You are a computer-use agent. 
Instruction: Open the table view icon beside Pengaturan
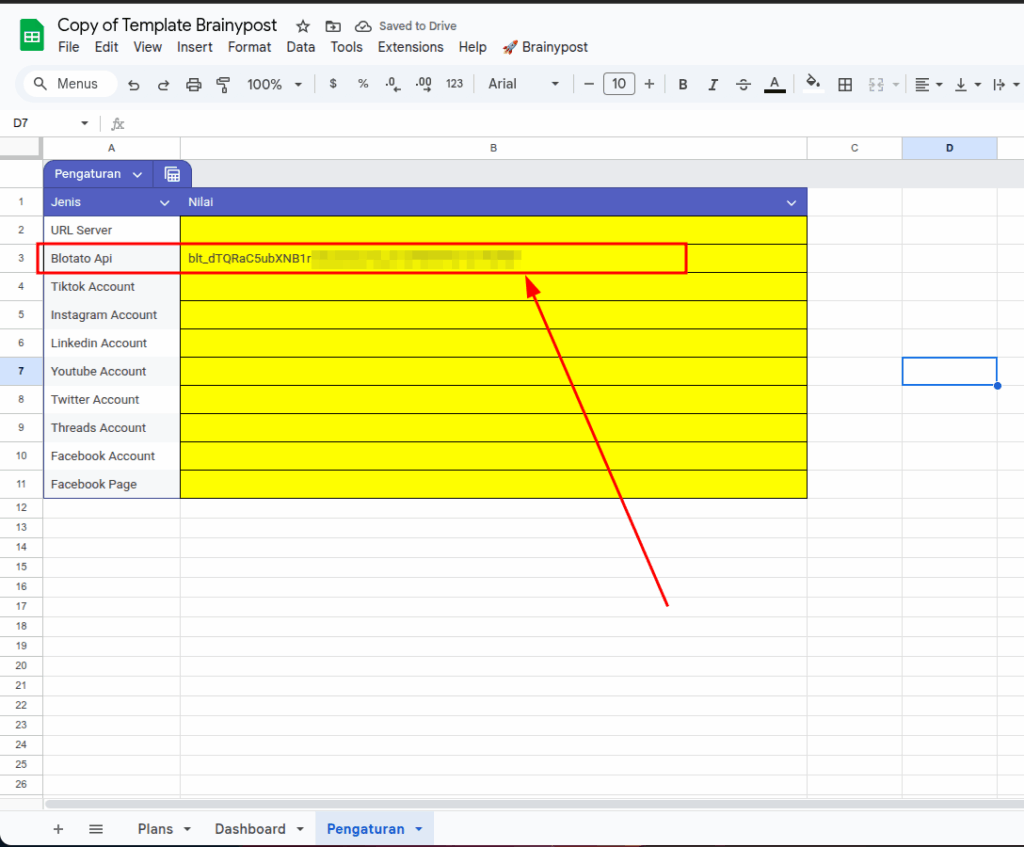(x=172, y=174)
